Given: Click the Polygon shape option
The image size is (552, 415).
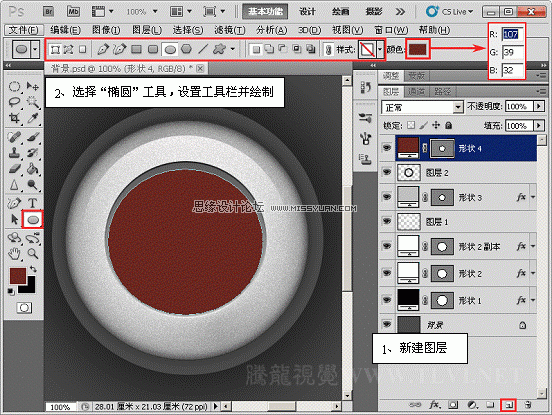Looking at the screenshot, I should (186, 49).
